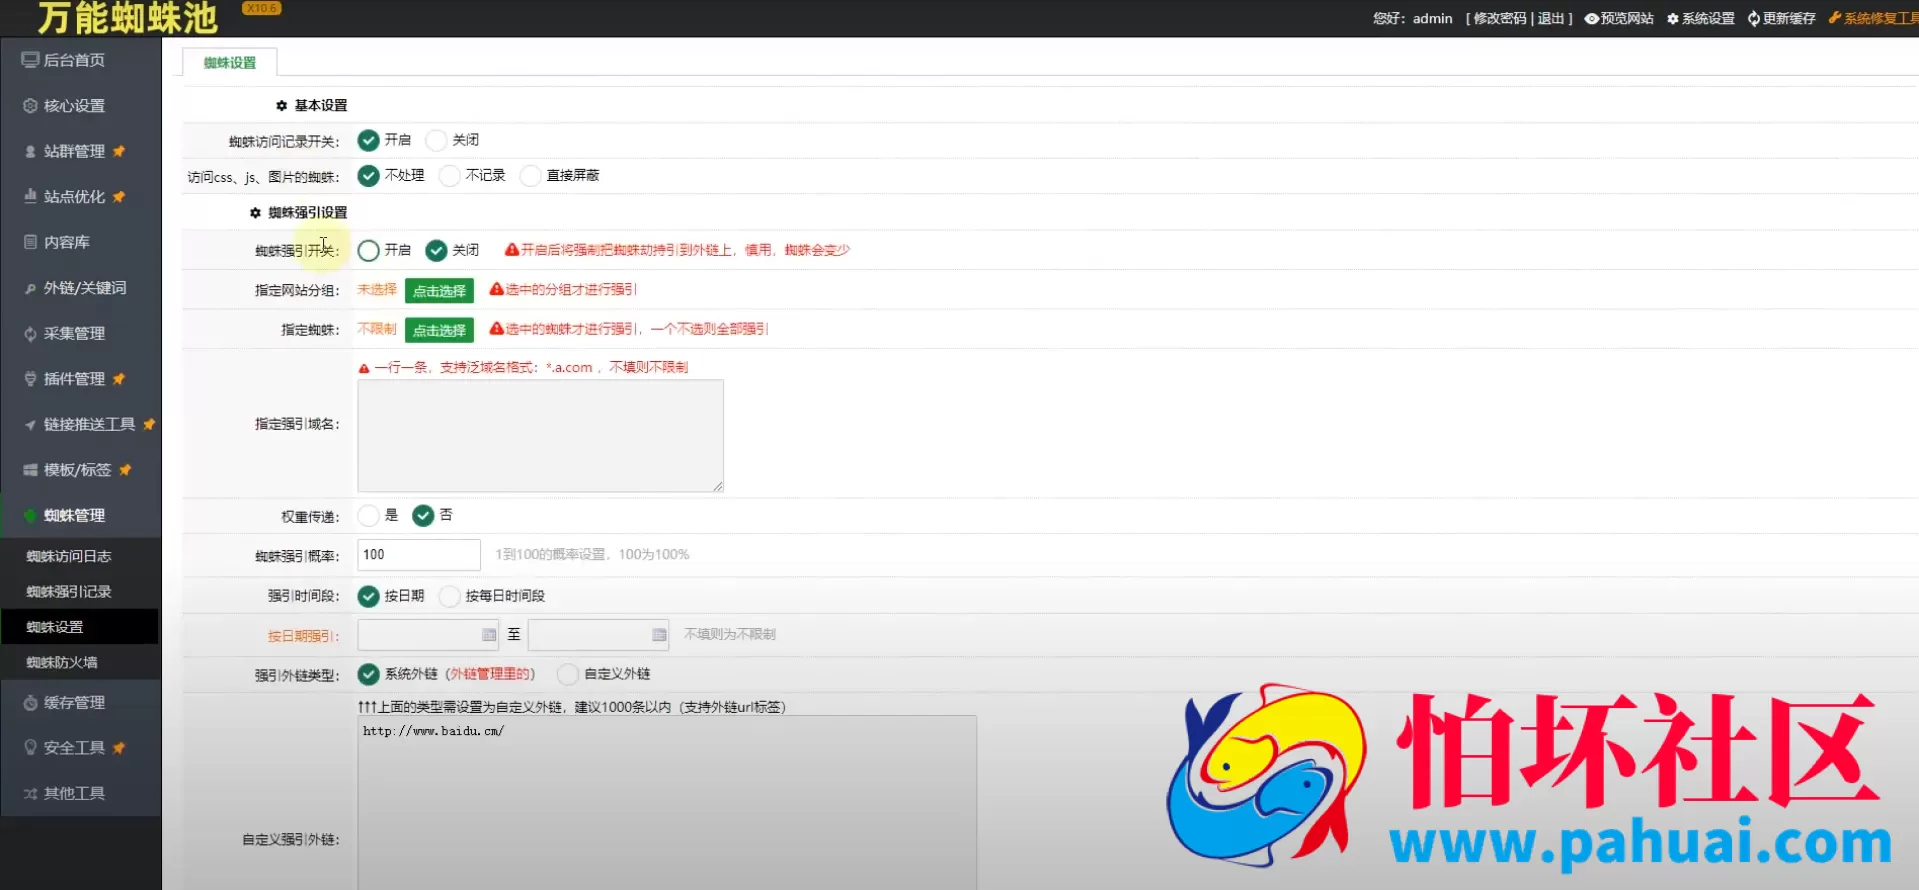Click the cube icon beside 核心设置
Image resolution: width=1919 pixels, height=890 pixels.
click(x=30, y=106)
